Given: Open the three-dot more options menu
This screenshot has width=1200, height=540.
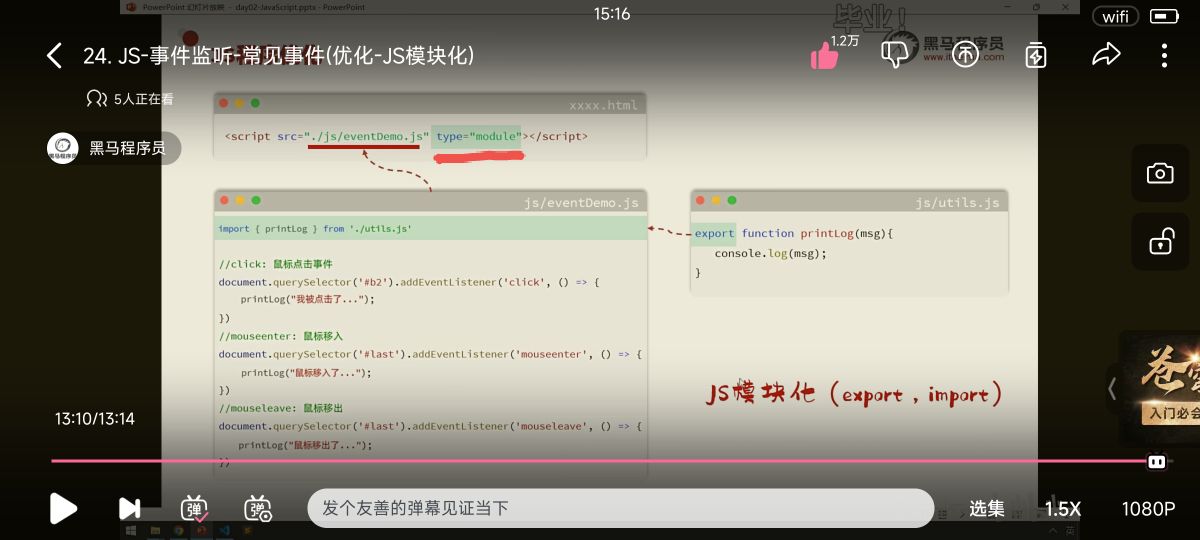Looking at the screenshot, I should tap(1165, 55).
